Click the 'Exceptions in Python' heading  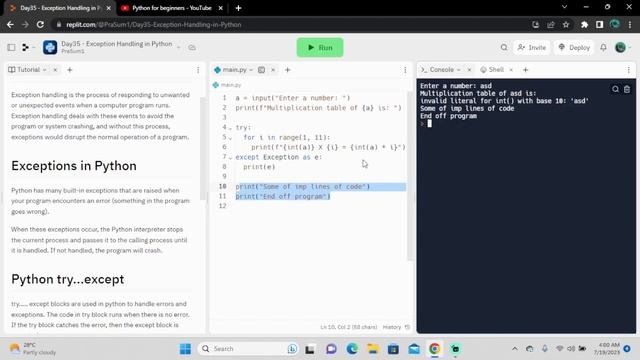tap(74, 166)
